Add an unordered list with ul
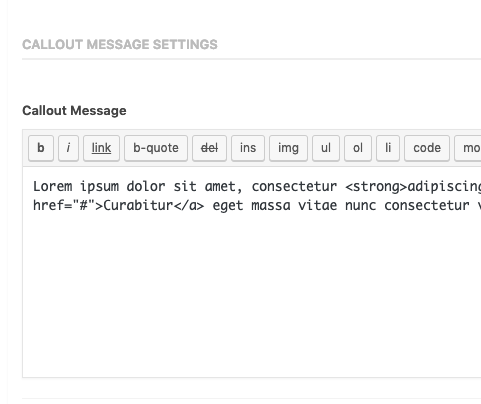Screen dimensions: 481x404 click(x=326, y=148)
